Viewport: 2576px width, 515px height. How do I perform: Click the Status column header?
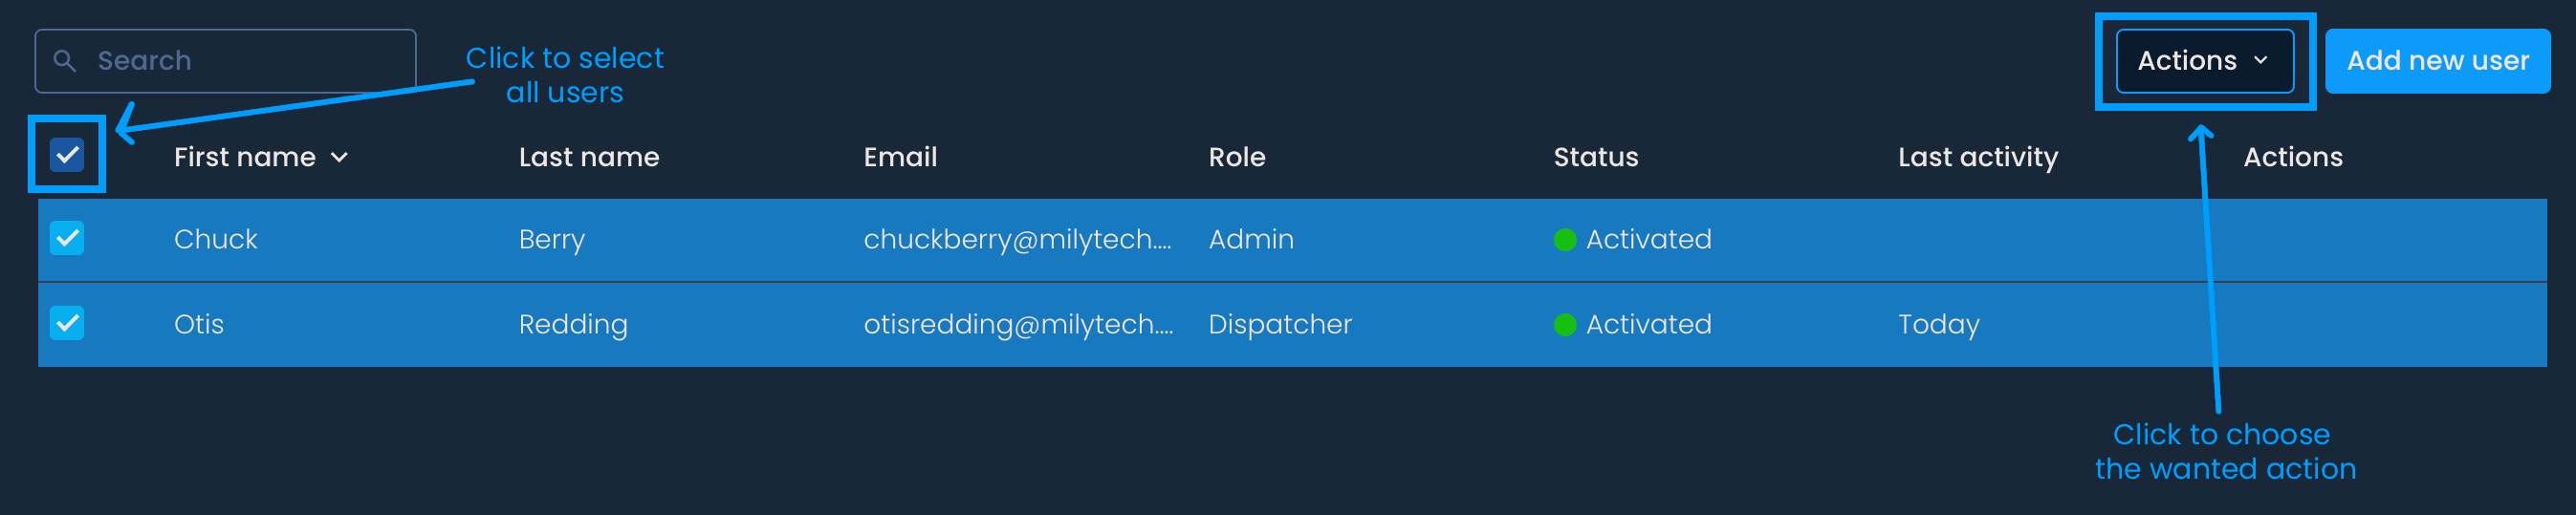[1595, 157]
